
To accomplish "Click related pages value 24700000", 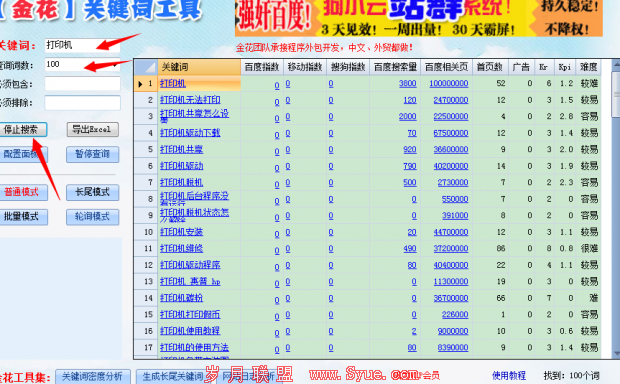I will pos(451,100).
